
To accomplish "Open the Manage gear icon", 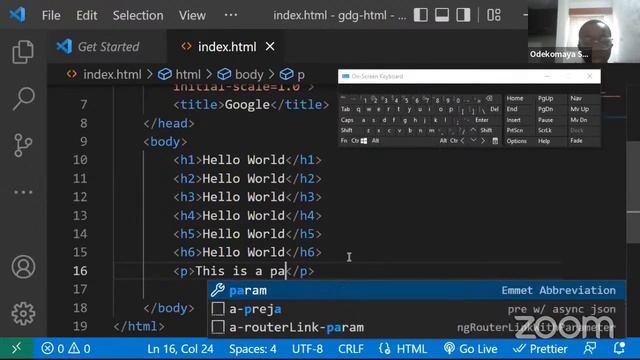I will (x=23, y=313).
